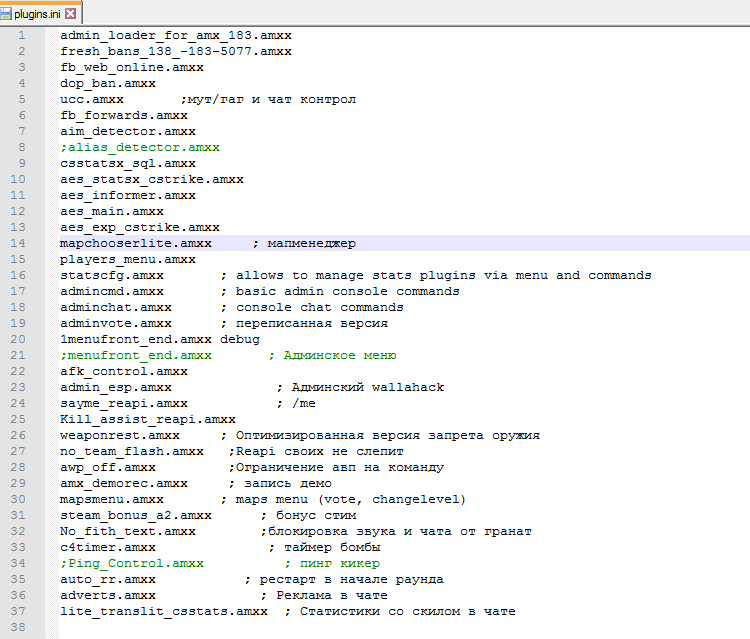Click csstatsx_sql.amxx entry

[x=128, y=164]
